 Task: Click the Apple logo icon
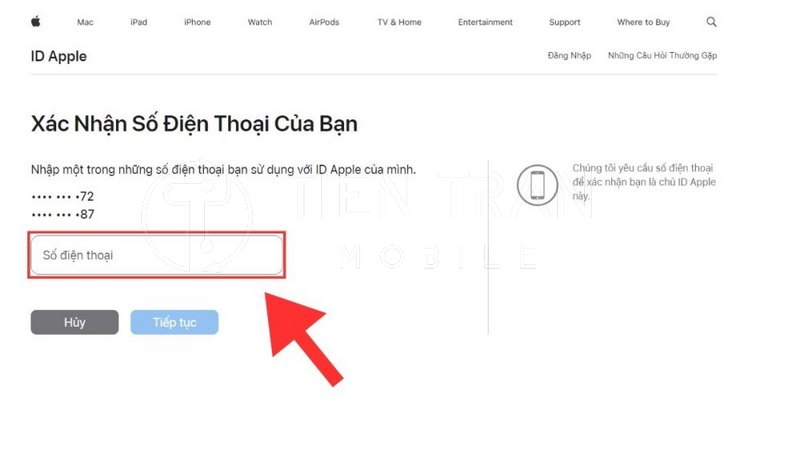36,21
